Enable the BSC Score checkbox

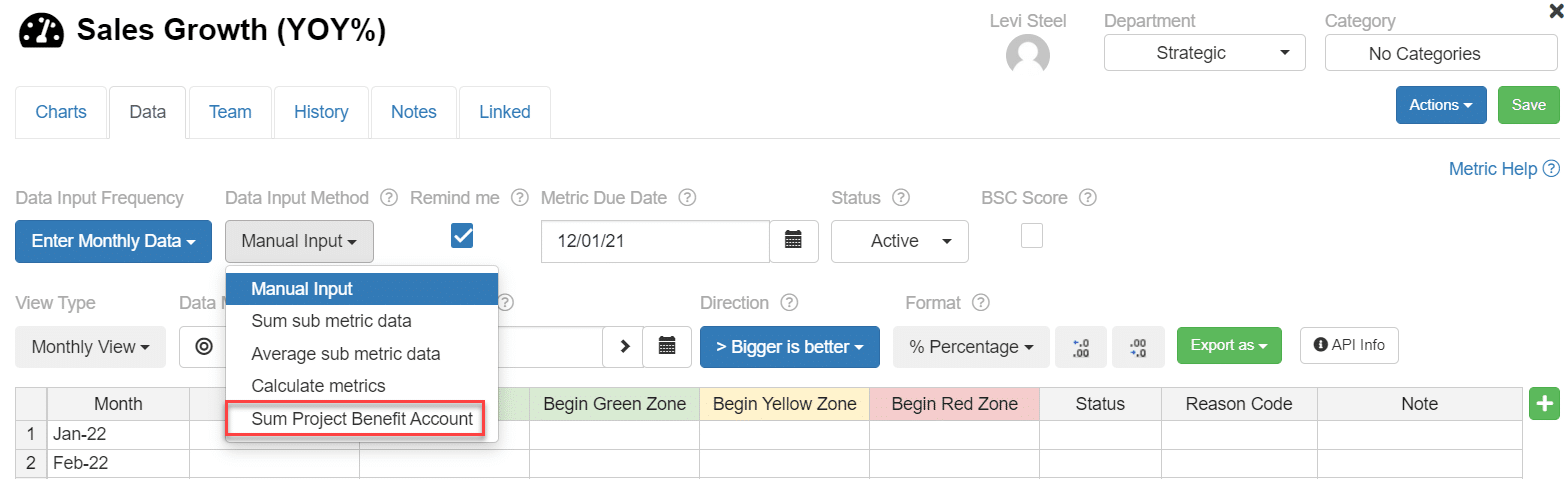click(1031, 235)
